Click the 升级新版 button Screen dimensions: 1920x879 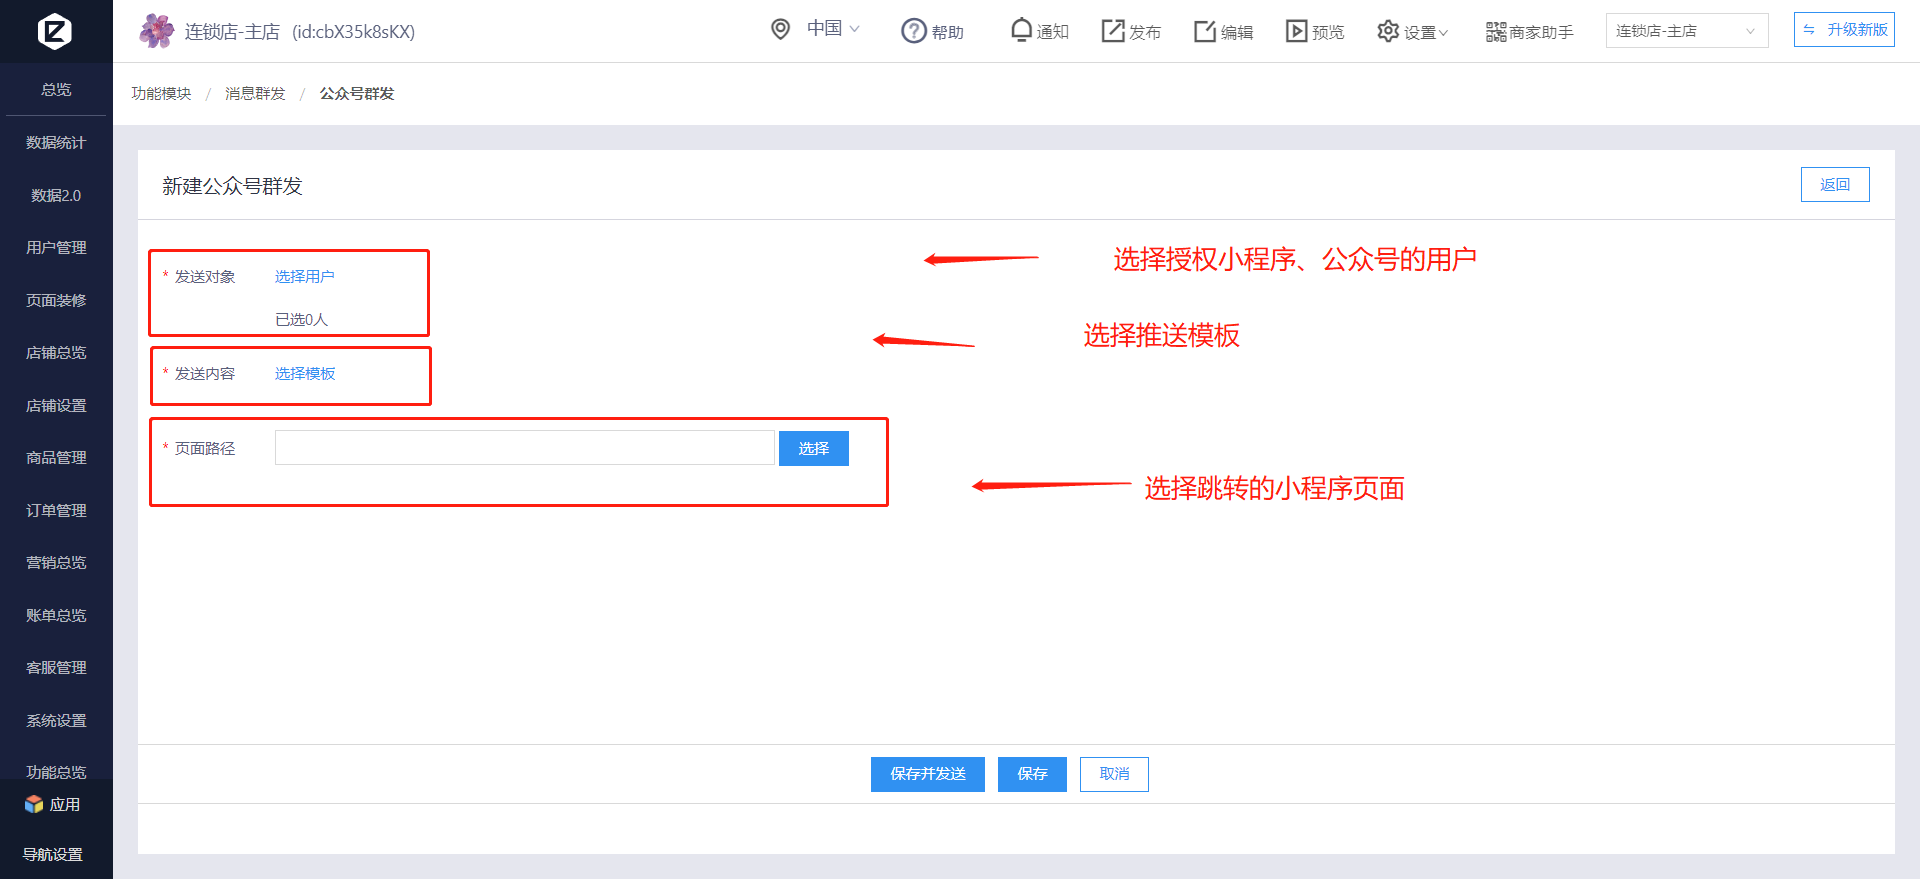1844,30
